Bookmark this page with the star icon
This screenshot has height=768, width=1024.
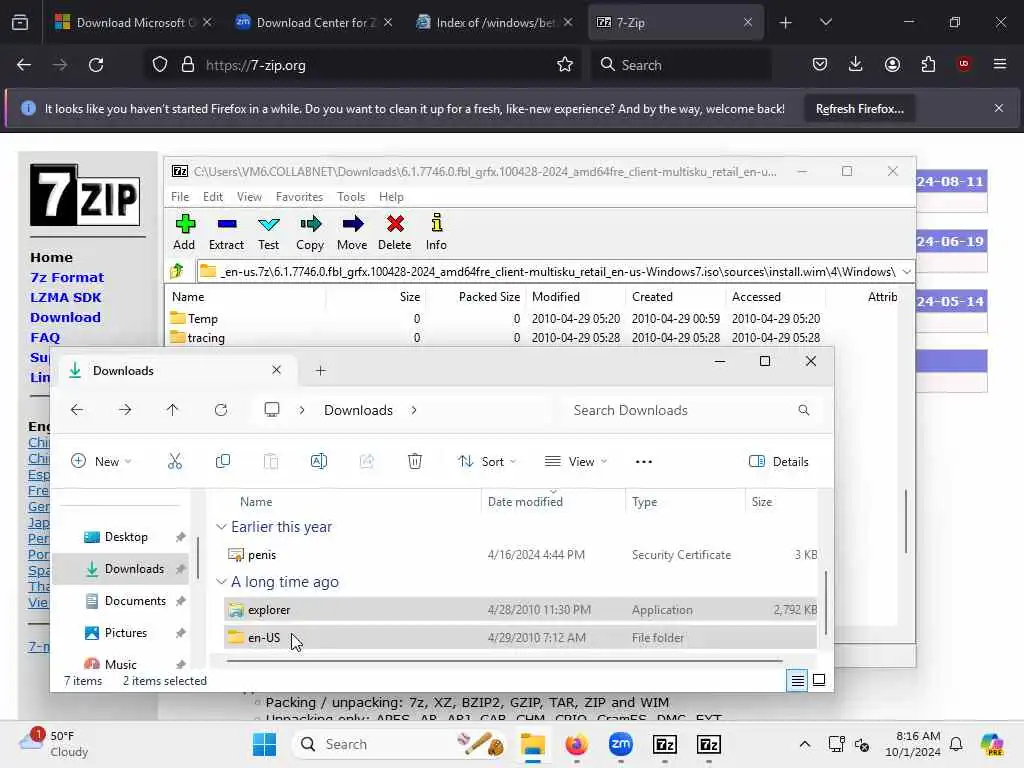pos(565,65)
